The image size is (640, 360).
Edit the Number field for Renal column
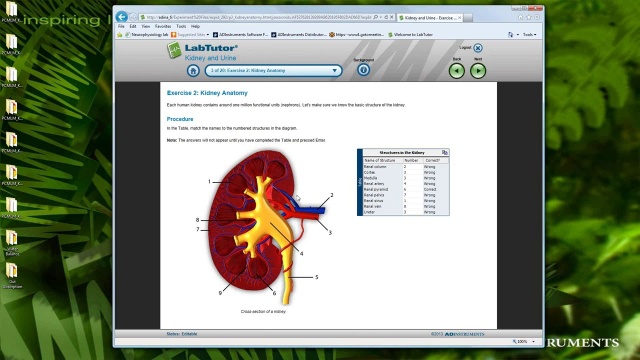(413, 167)
